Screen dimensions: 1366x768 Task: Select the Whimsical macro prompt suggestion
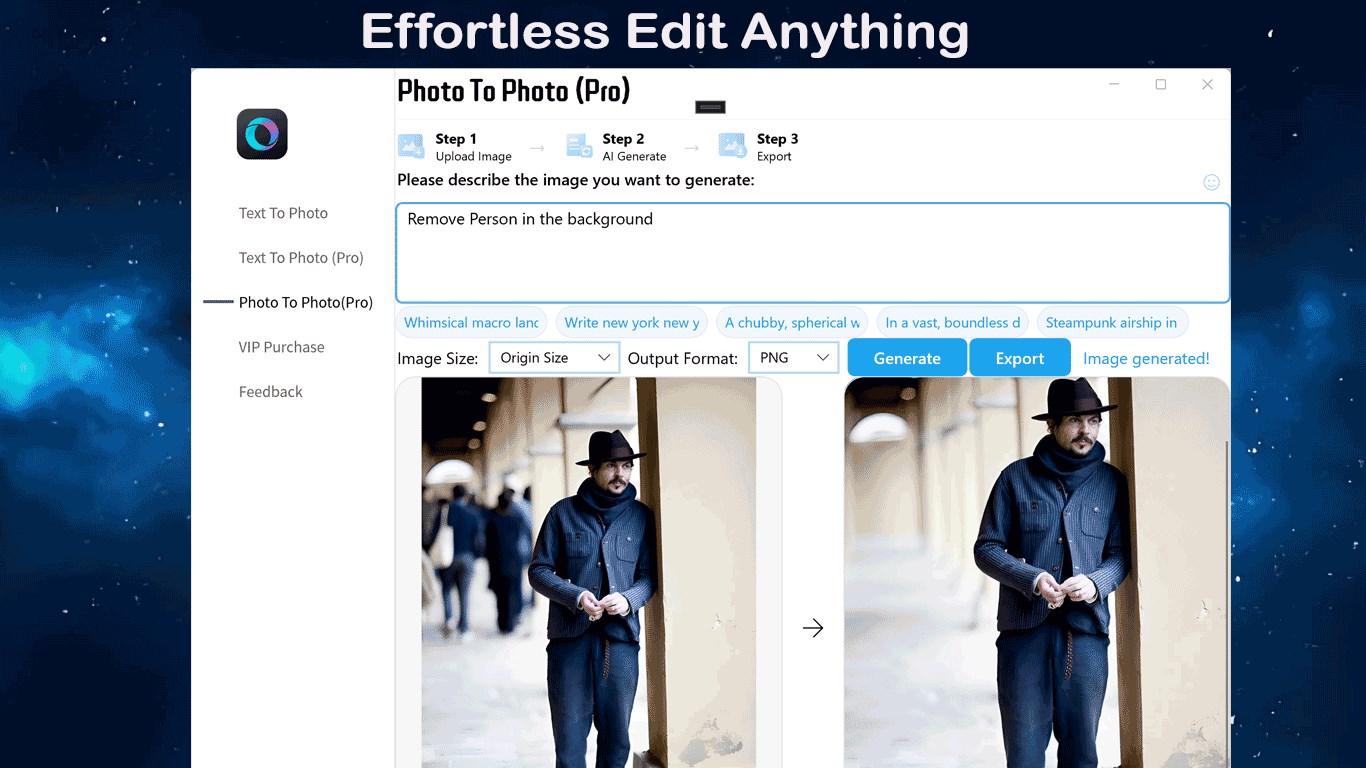click(471, 322)
